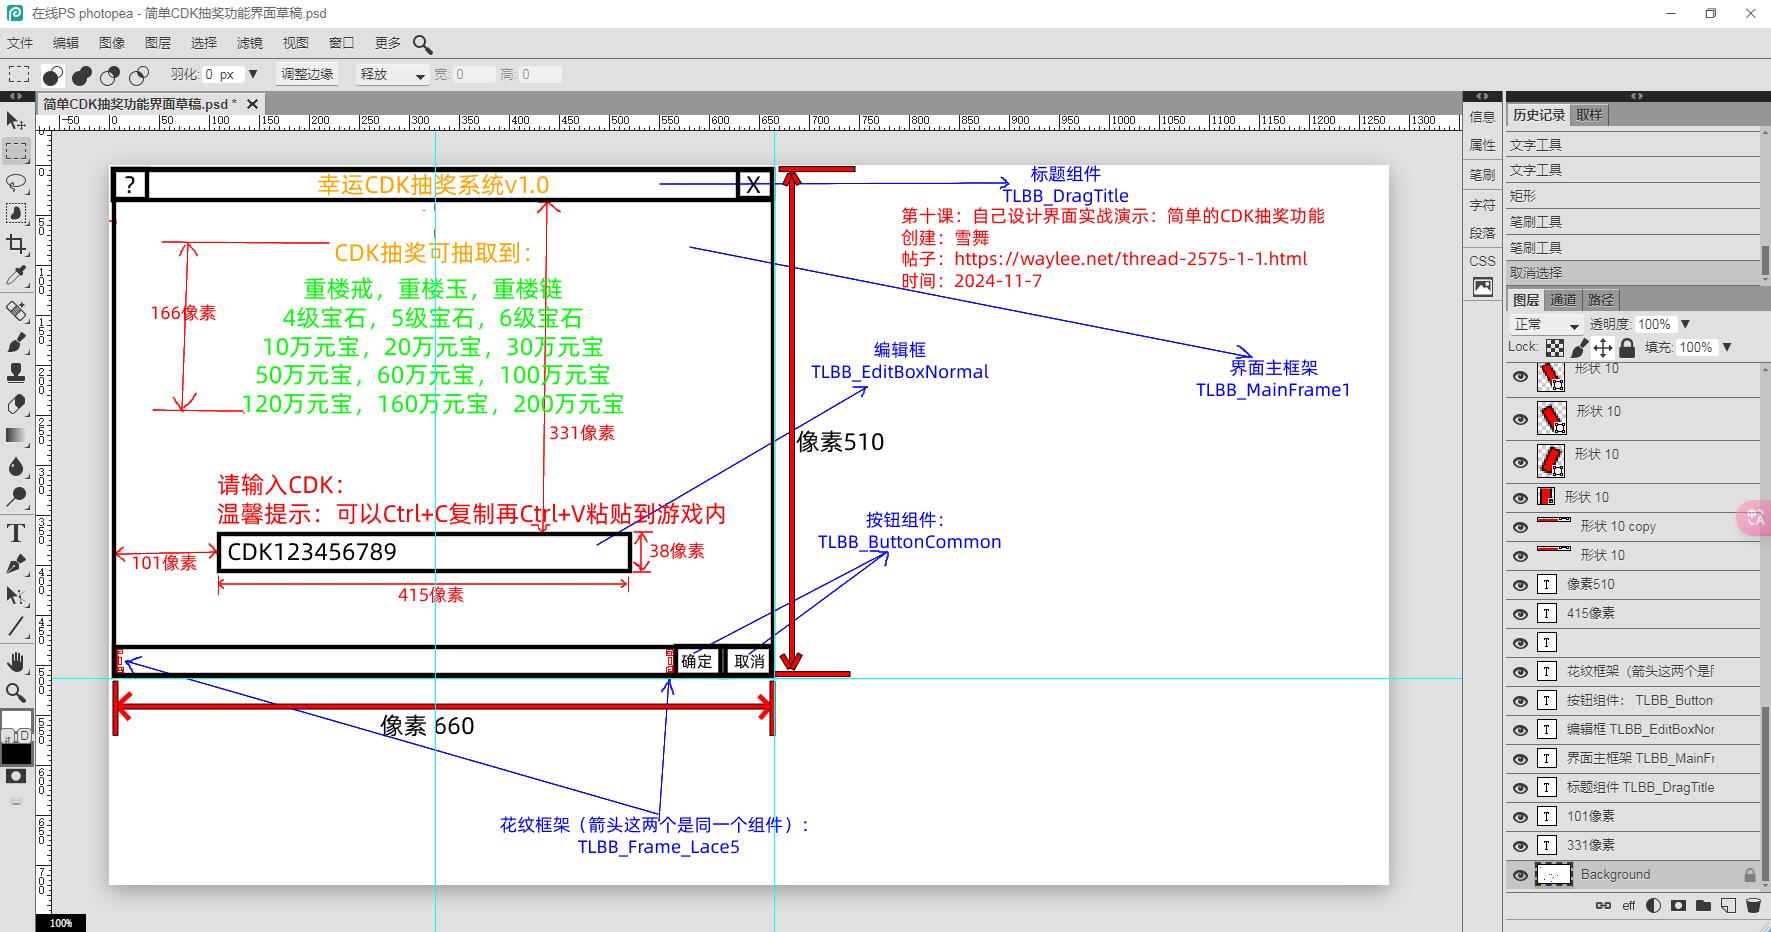The width and height of the screenshot is (1771, 932).
Task: Open the CSS side panel
Action: tap(1482, 261)
